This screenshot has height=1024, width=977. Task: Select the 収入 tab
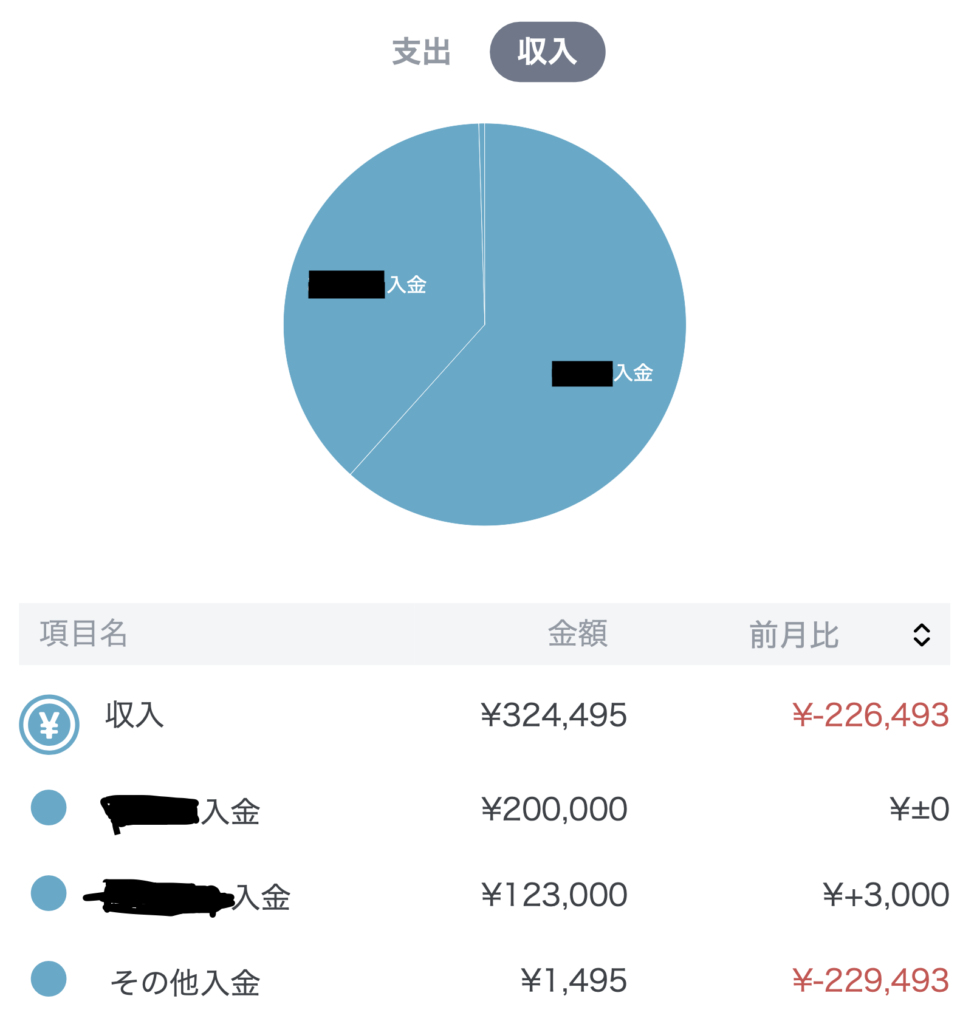[x=547, y=52]
